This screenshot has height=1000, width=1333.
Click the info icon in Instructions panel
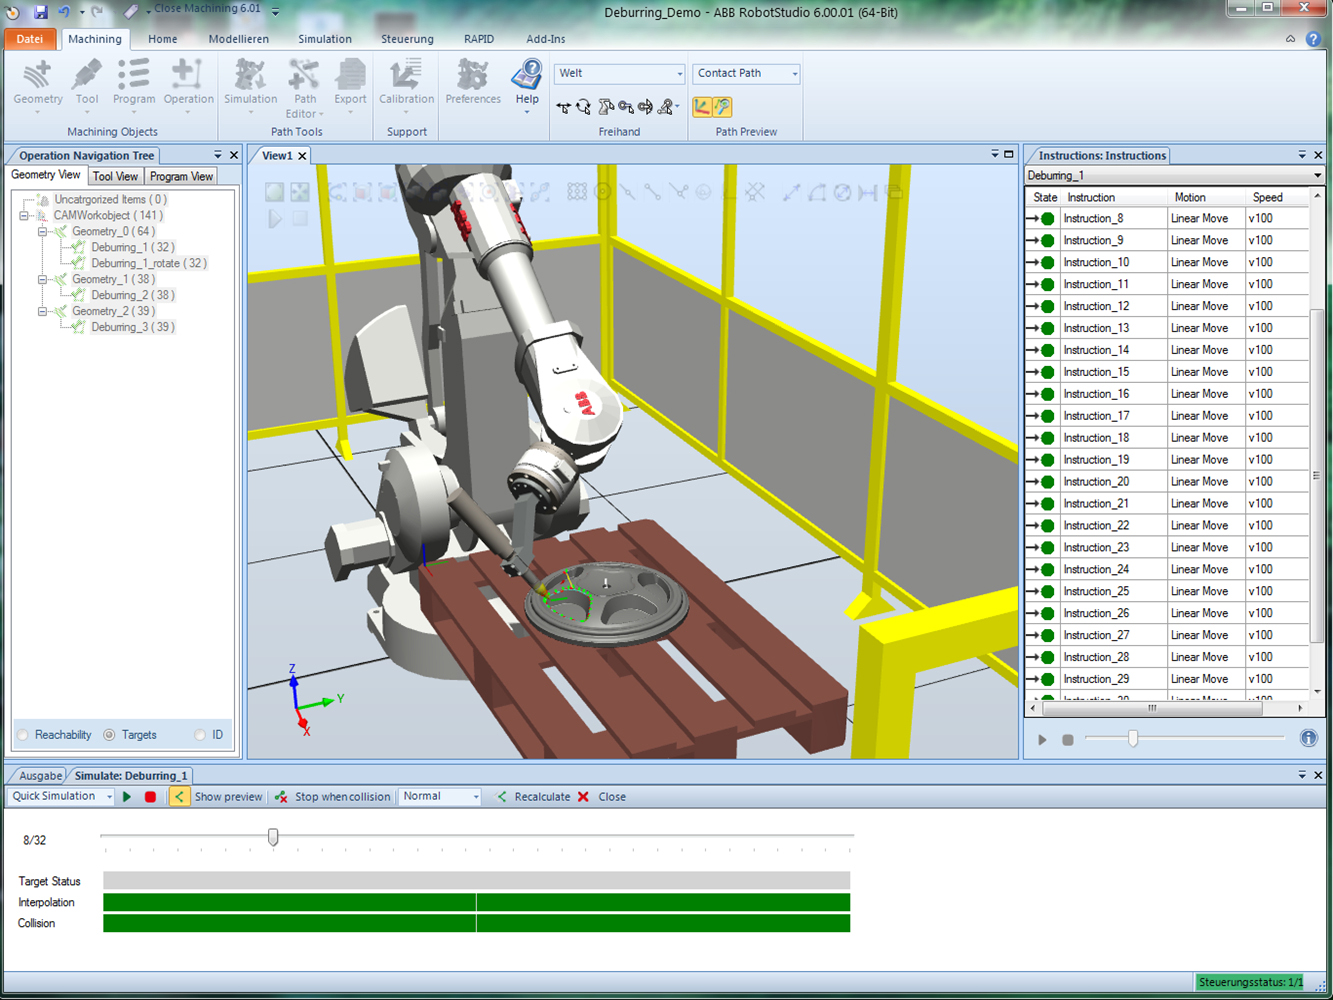(1309, 738)
